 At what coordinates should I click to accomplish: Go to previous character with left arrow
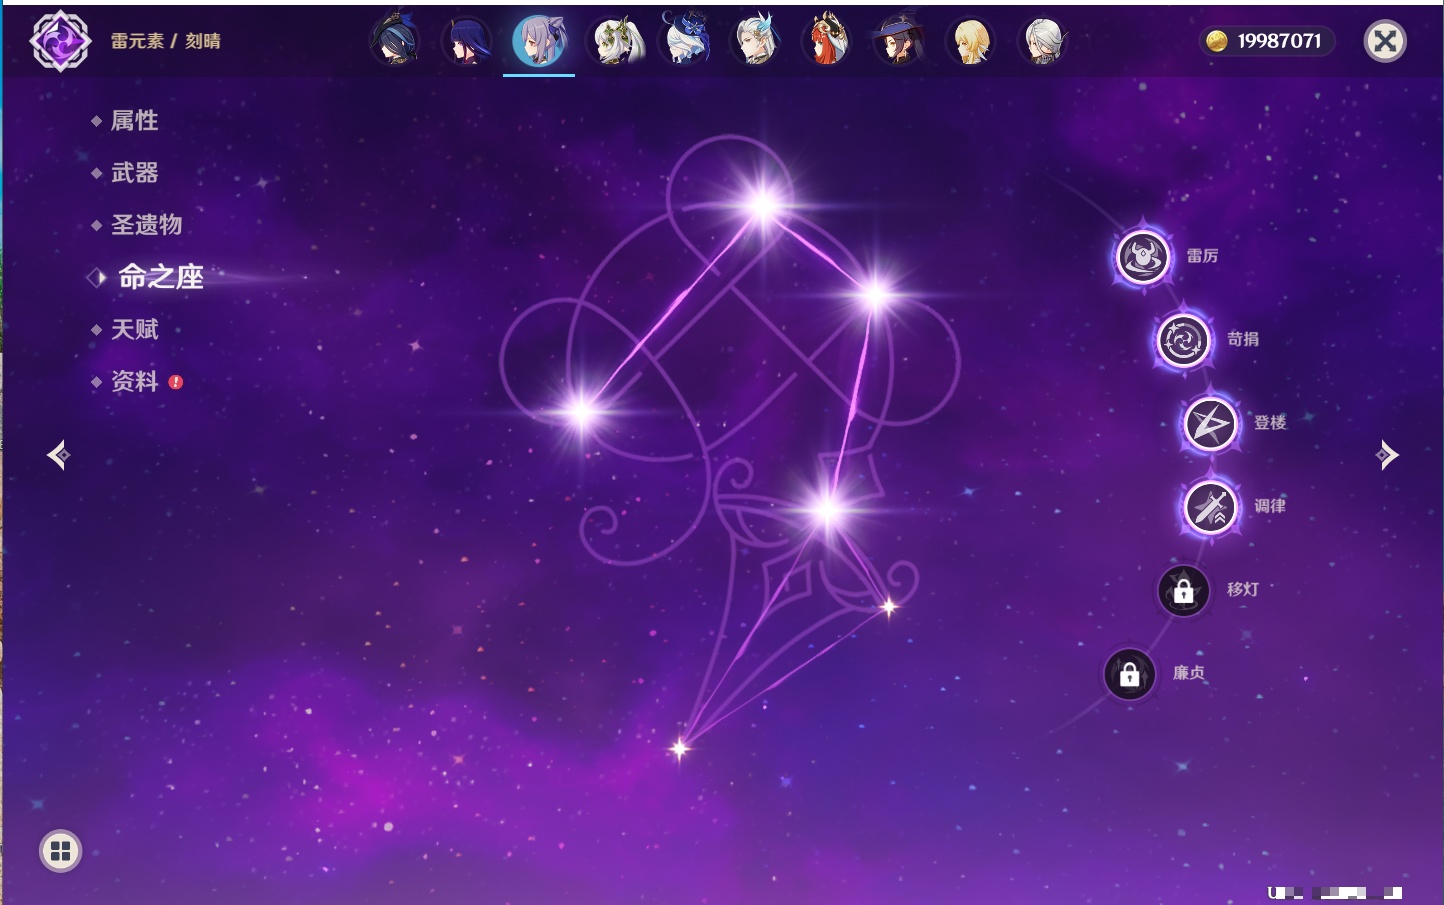coord(58,455)
